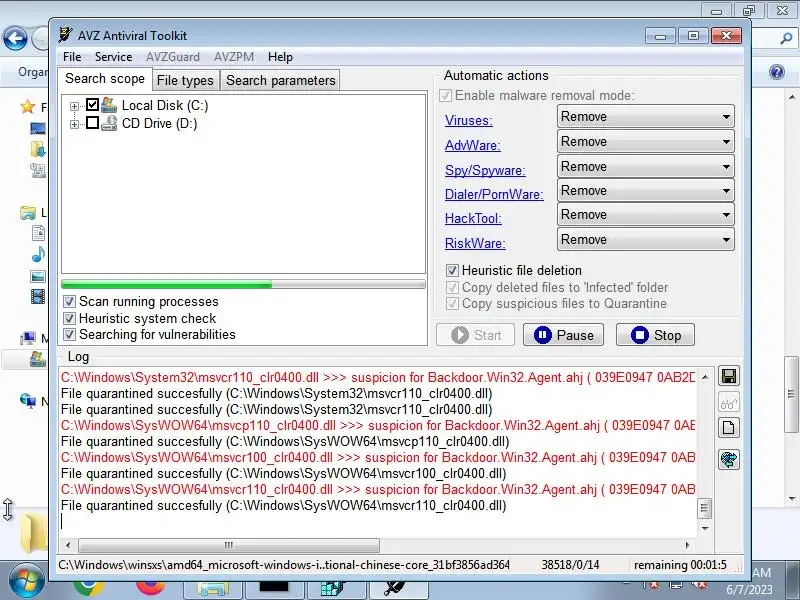Click the Spy/Spyware link
Image resolution: width=800 pixels, height=600 pixels.
485,170
